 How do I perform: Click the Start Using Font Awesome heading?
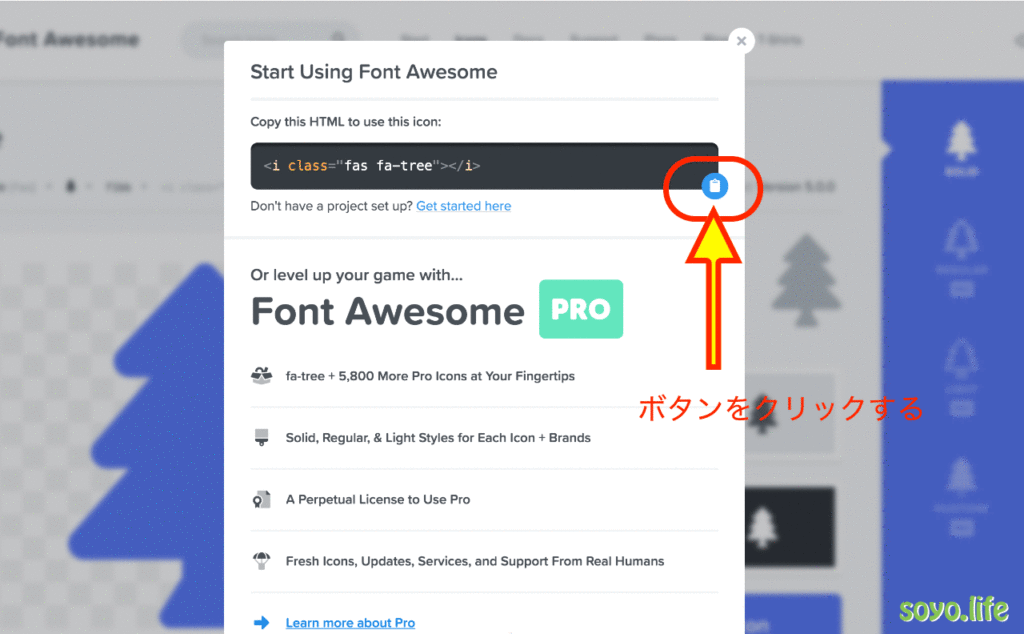pyautogui.click(x=374, y=72)
